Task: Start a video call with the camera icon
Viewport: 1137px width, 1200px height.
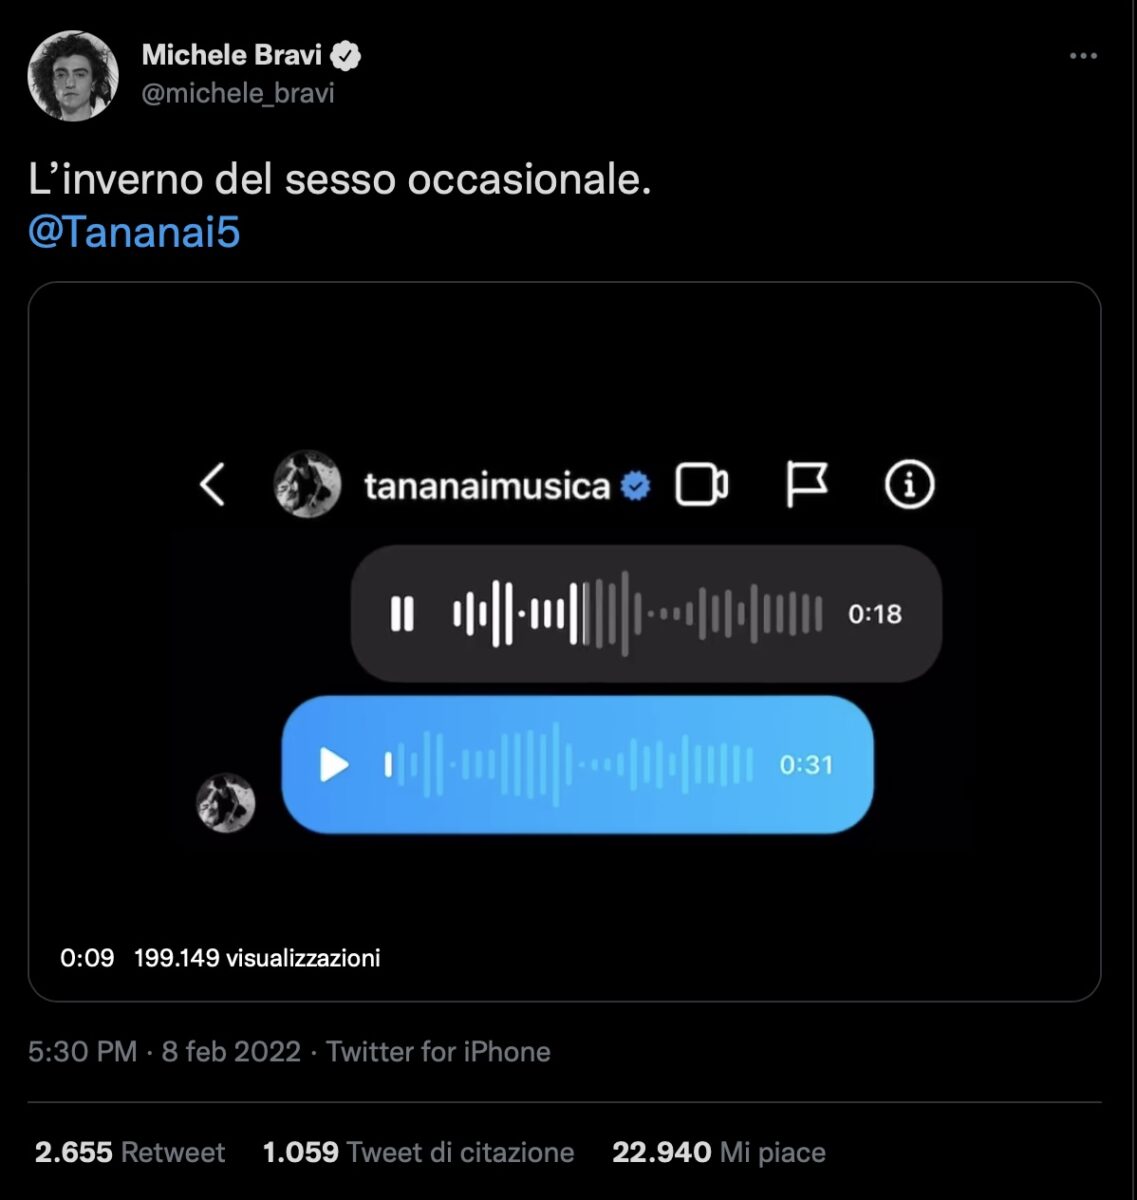Action: click(701, 485)
